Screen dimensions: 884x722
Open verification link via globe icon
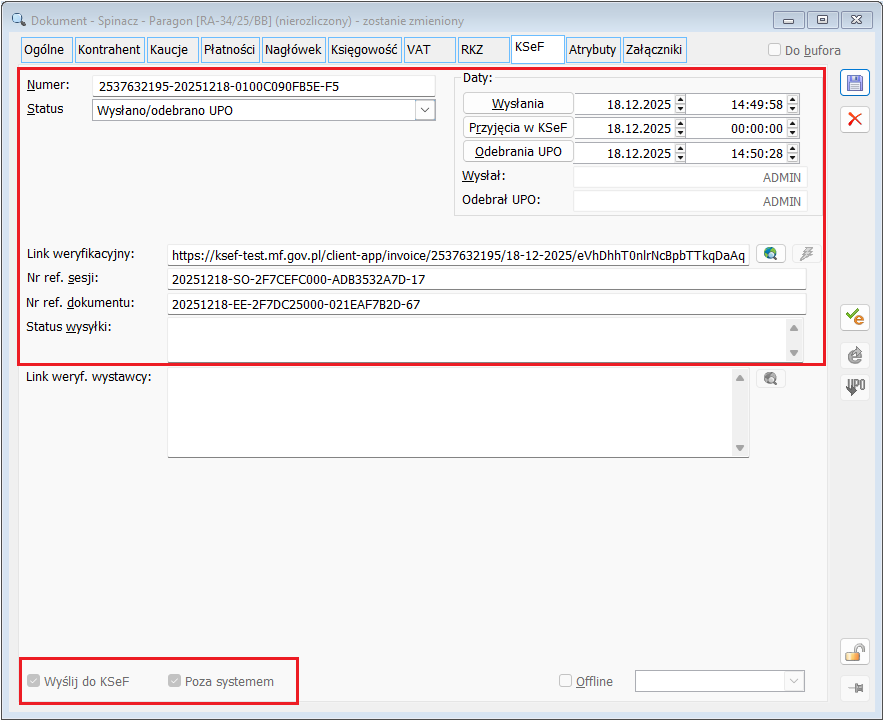click(770, 254)
